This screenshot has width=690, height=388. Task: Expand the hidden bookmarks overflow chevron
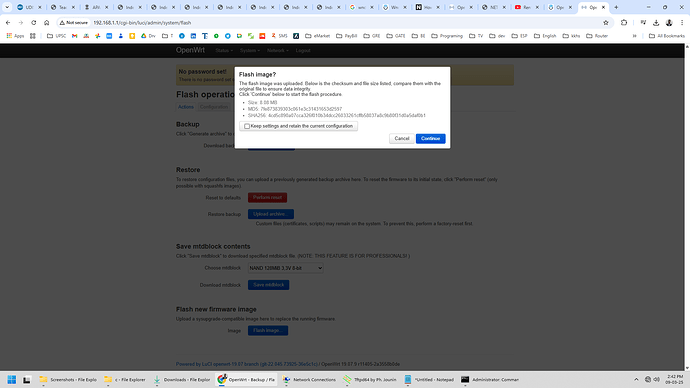coord(635,36)
